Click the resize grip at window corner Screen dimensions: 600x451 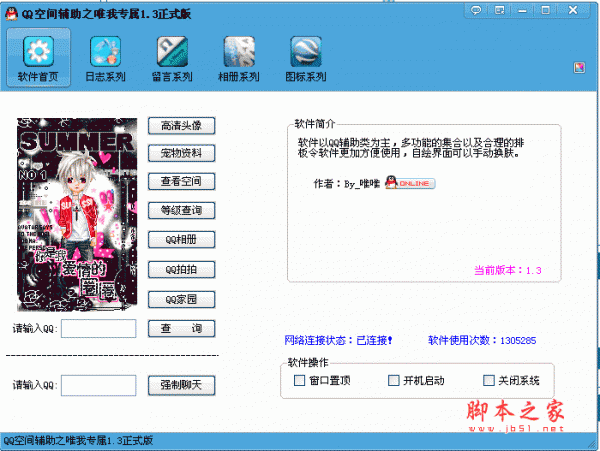(x=592, y=444)
